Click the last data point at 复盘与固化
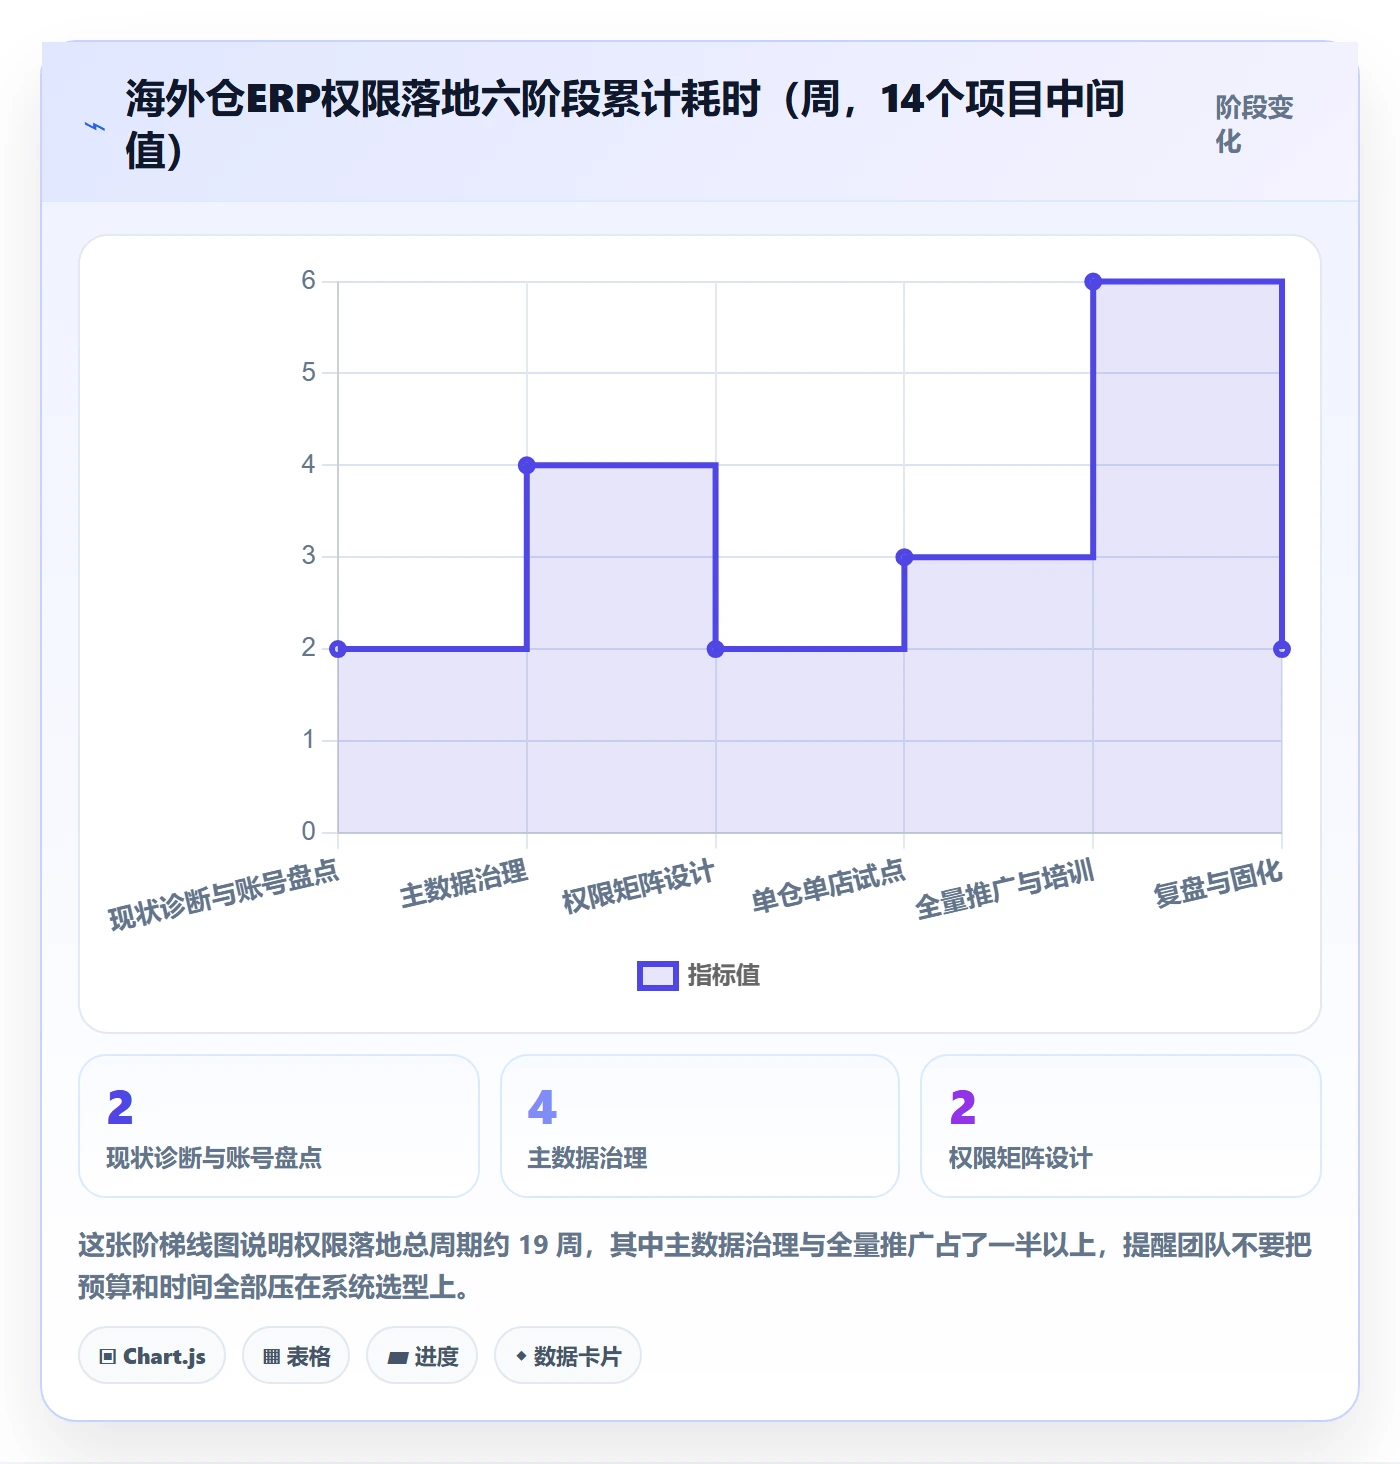The height and width of the screenshot is (1464, 1400). pos(1282,649)
